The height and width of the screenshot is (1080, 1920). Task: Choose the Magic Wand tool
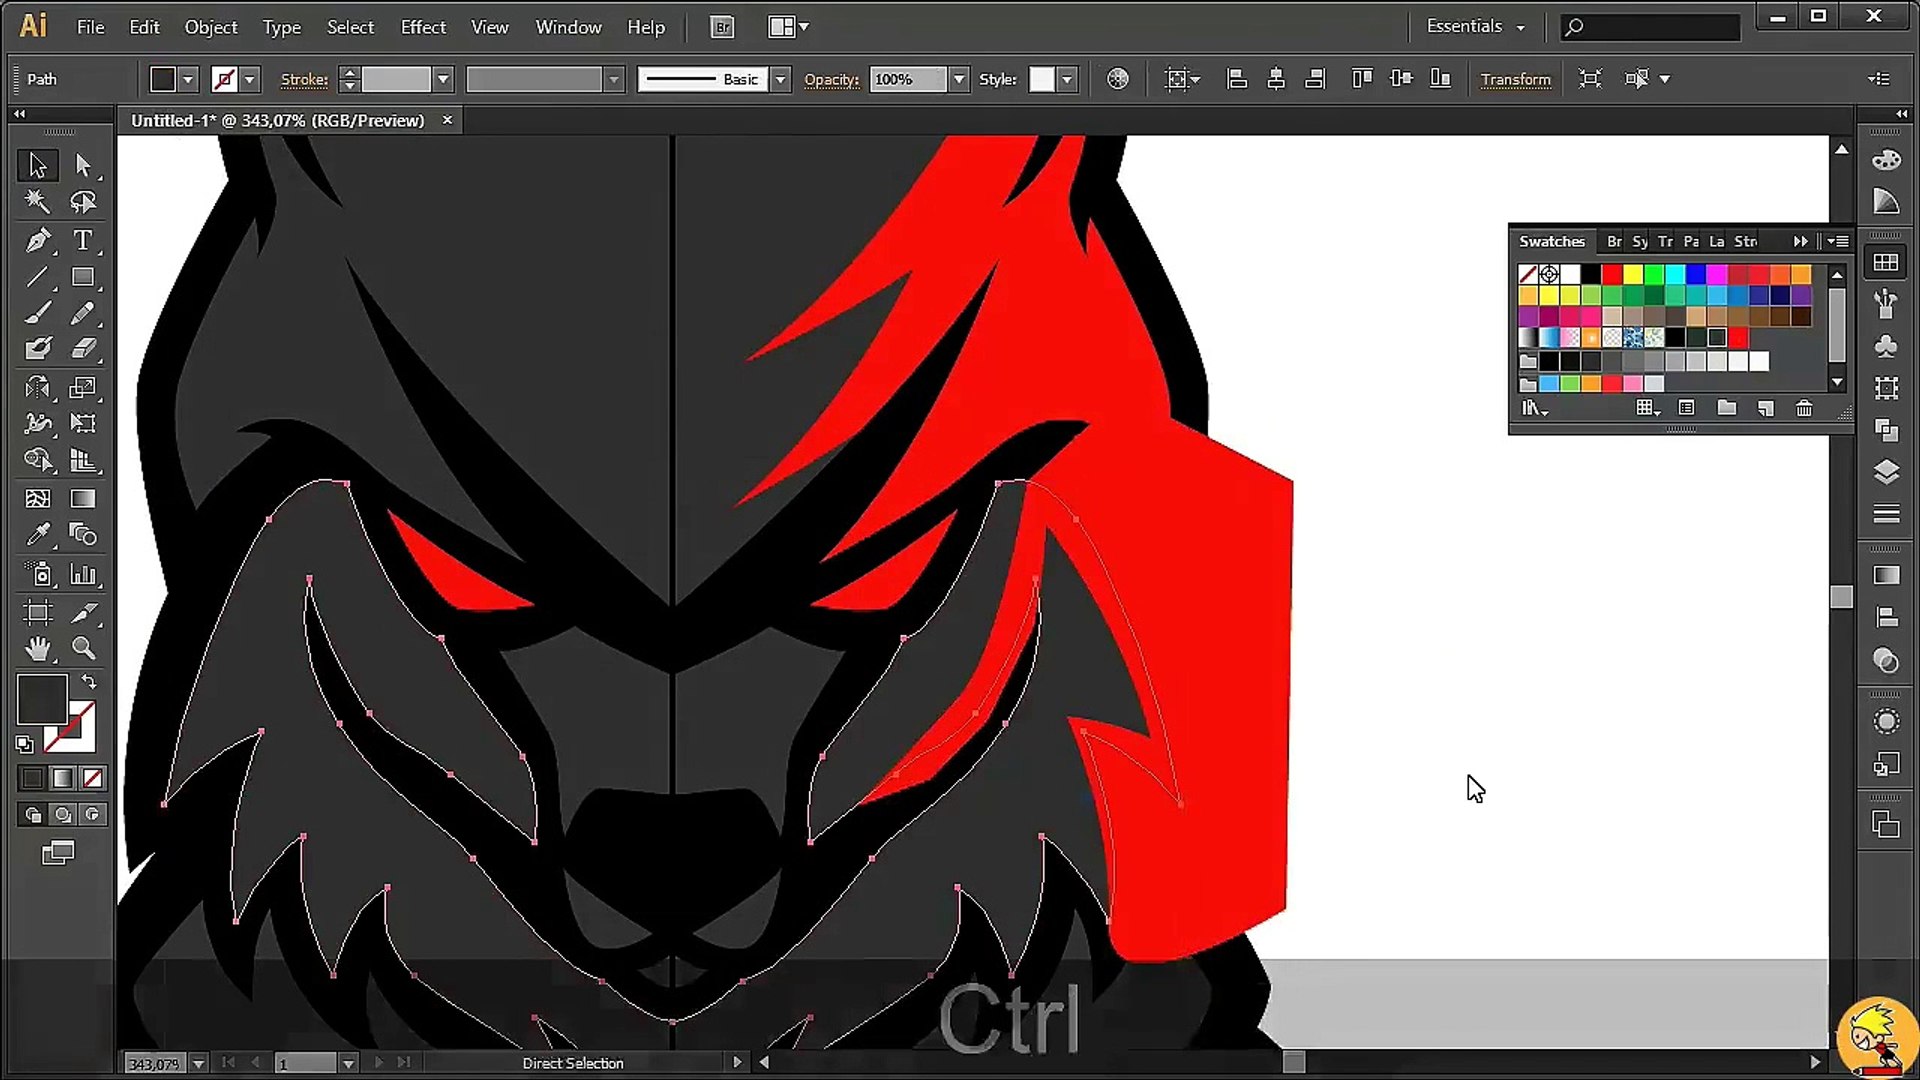pos(37,202)
